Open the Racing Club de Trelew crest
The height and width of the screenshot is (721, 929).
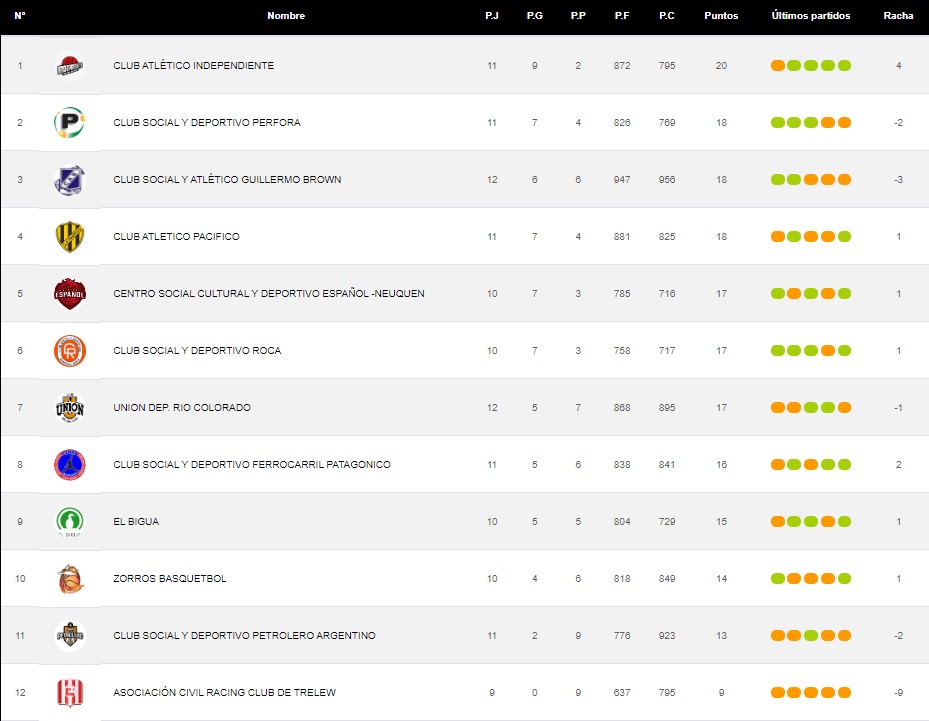point(69,693)
